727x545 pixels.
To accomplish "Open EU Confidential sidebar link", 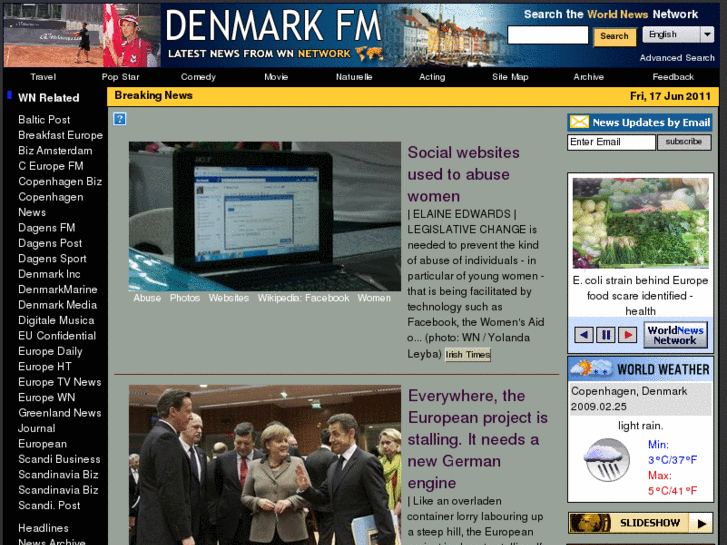I will pyautogui.click(x=57, y=336).
